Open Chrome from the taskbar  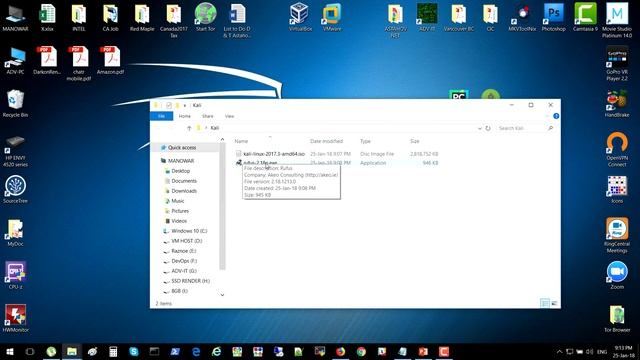[x=361, y=351]
